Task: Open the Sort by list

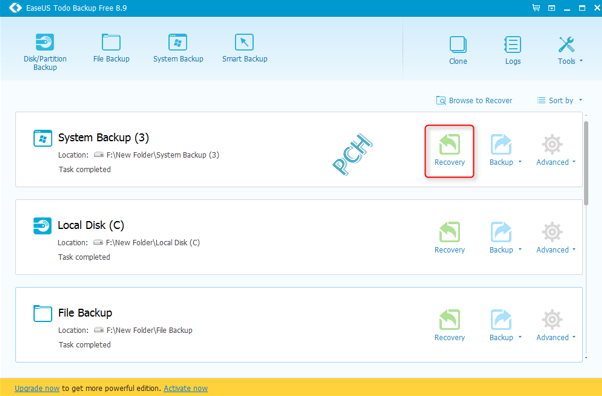Action: [559, 100]
